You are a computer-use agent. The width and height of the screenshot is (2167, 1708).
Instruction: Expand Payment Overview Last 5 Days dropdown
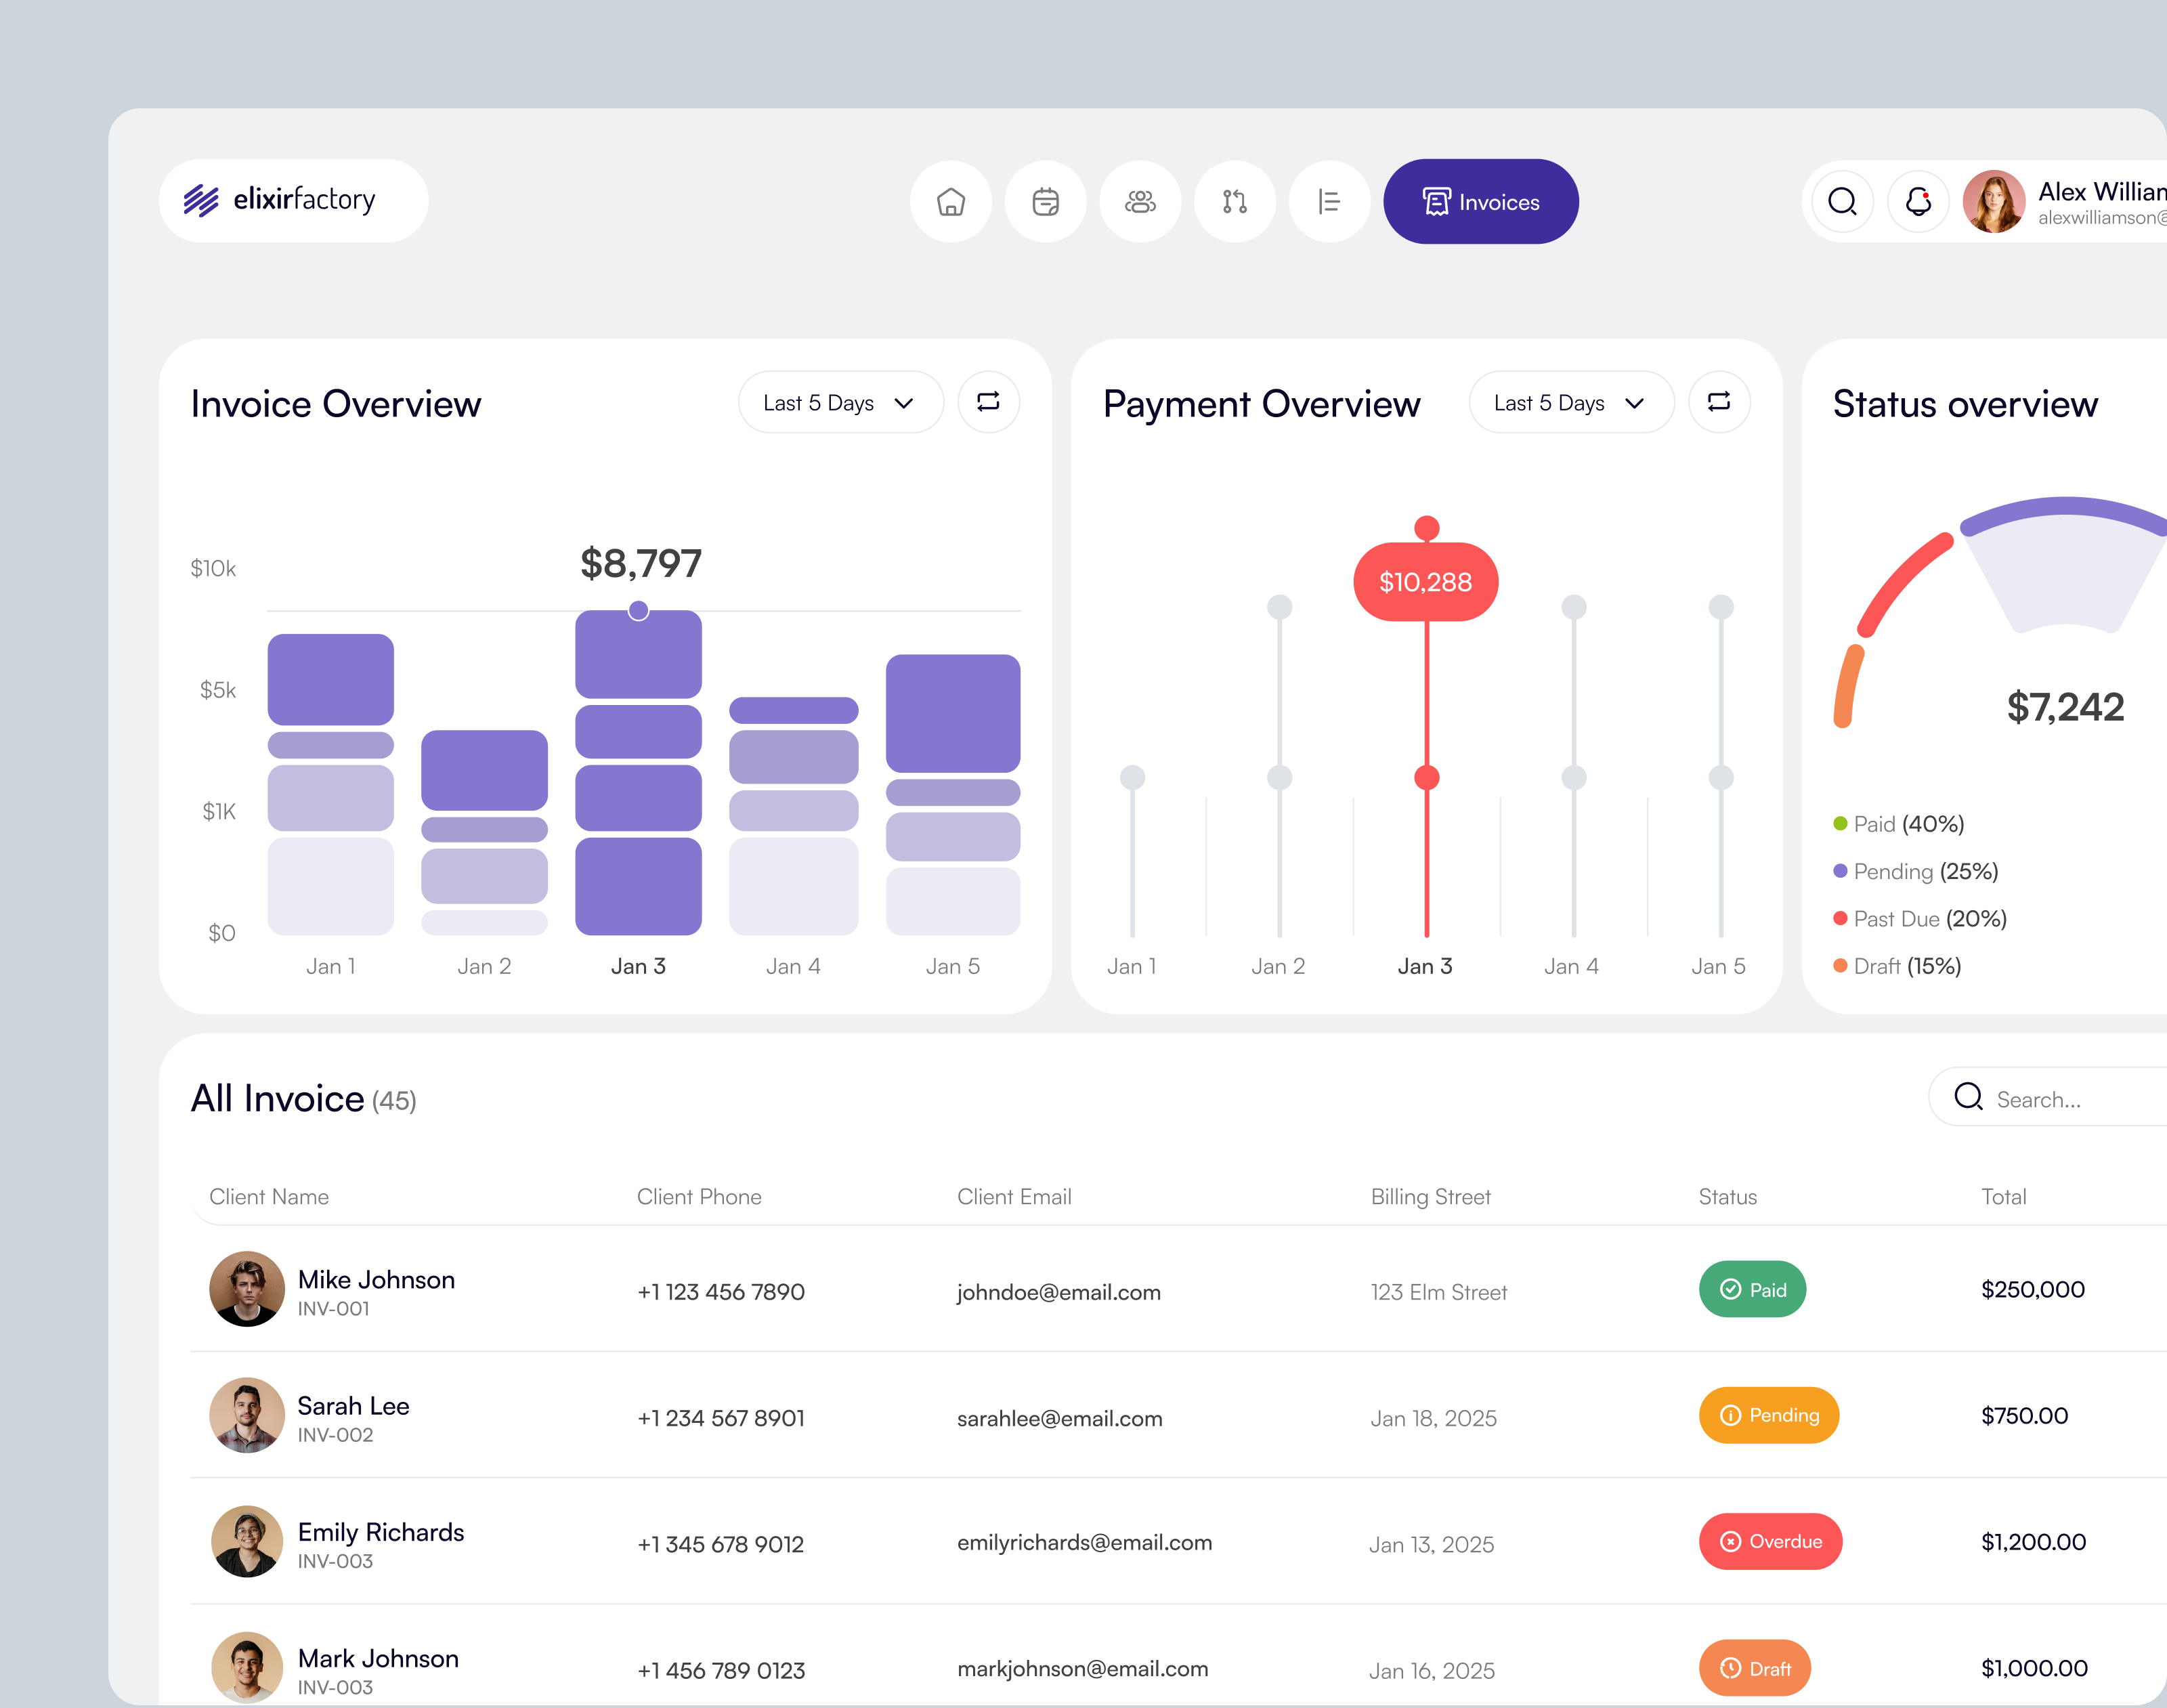pos(1570,403)
